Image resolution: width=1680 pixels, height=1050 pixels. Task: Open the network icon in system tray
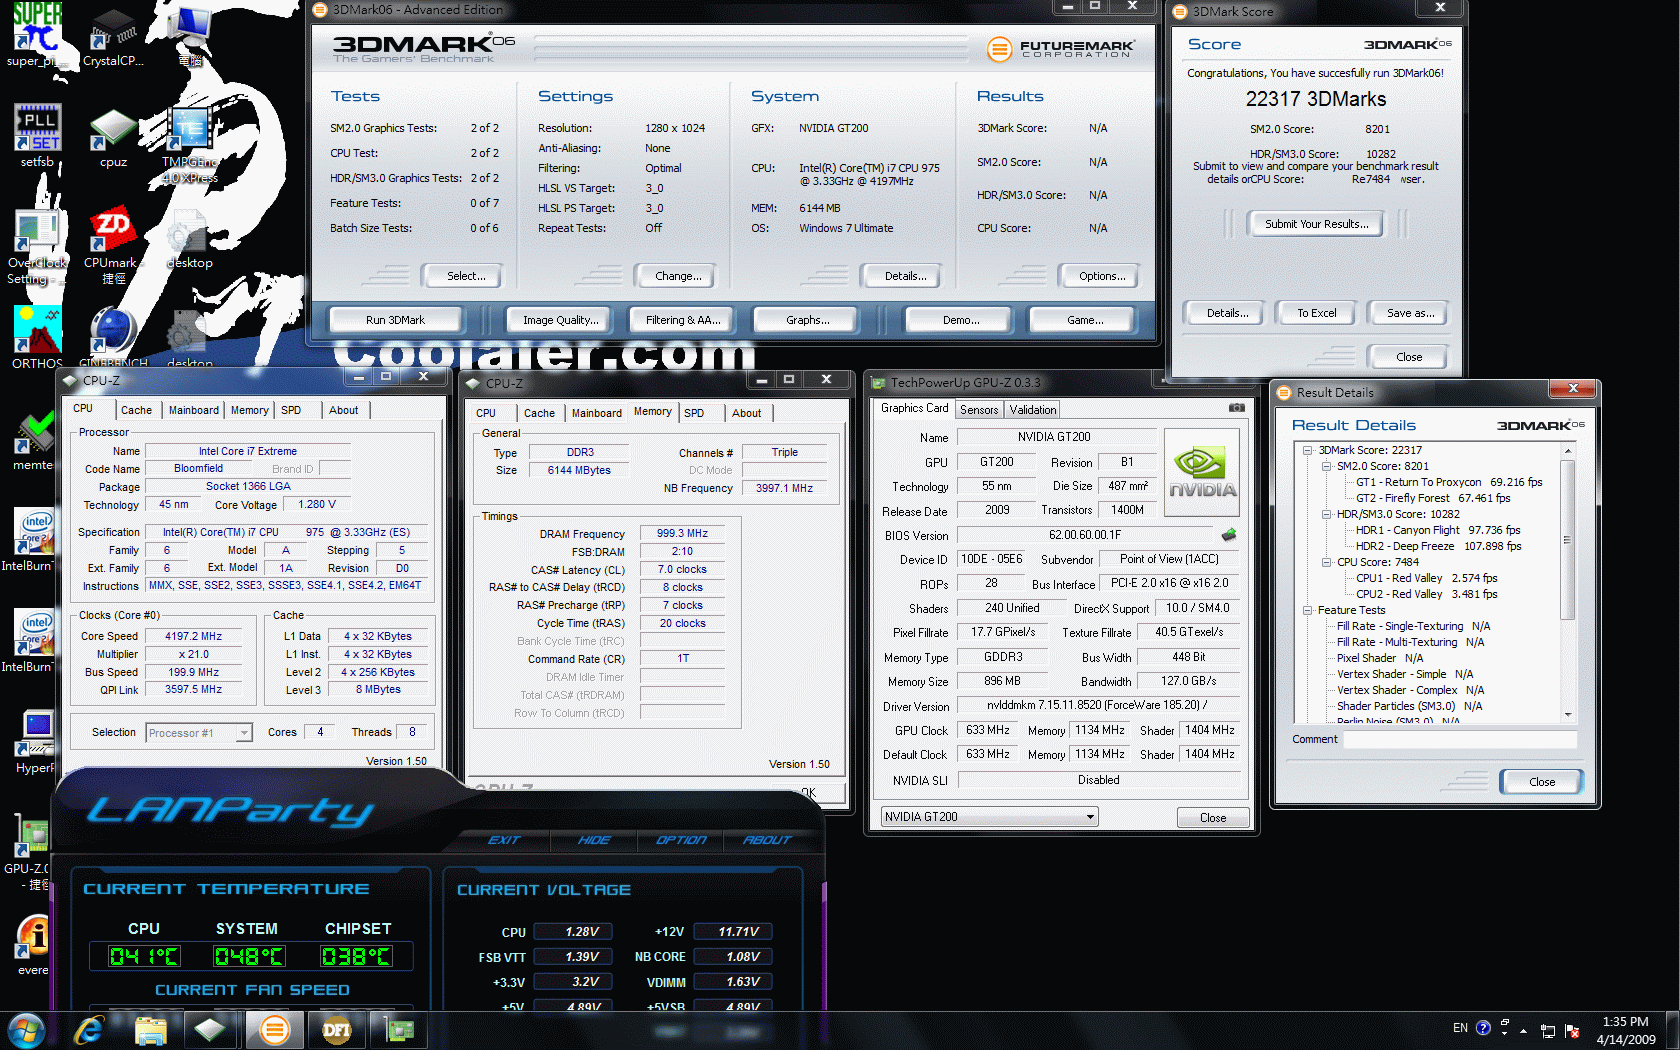1547,1031
